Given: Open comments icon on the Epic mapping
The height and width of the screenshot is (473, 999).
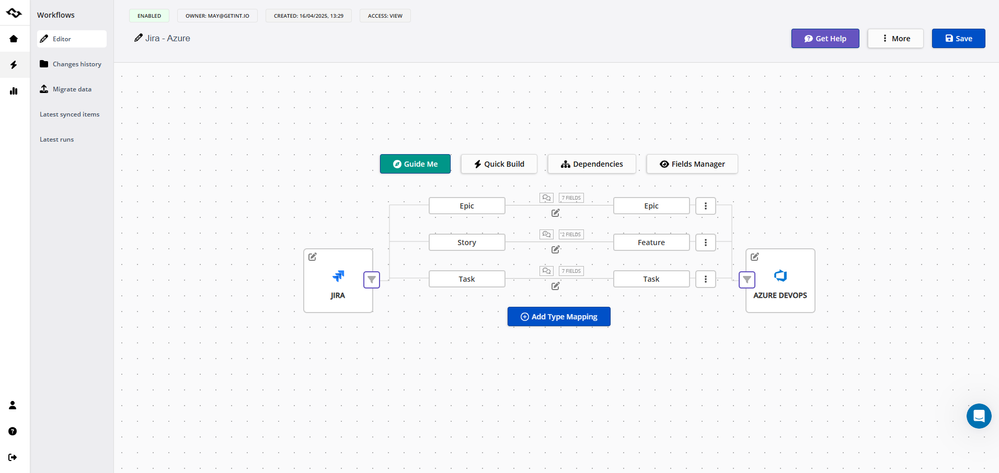Looking at the screenshot, I should (546, 198).
